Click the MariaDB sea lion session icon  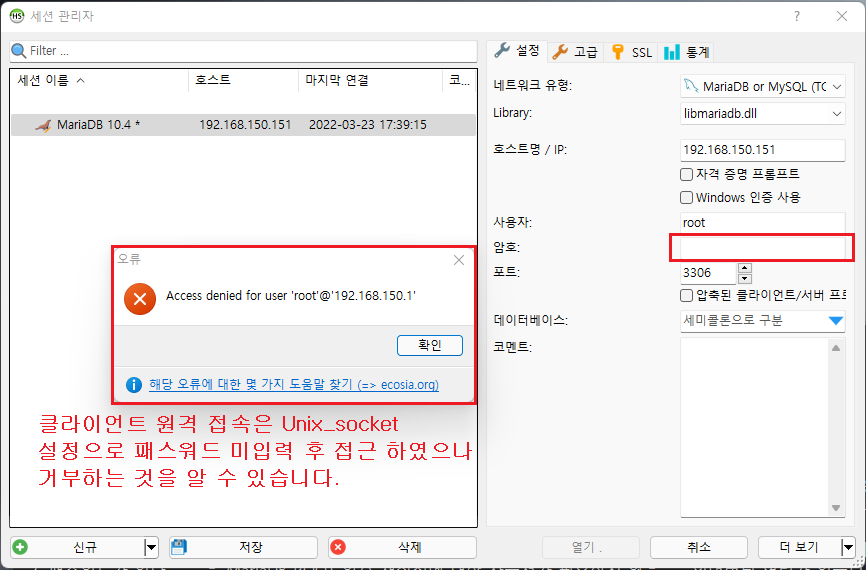(x=43, y=125)
